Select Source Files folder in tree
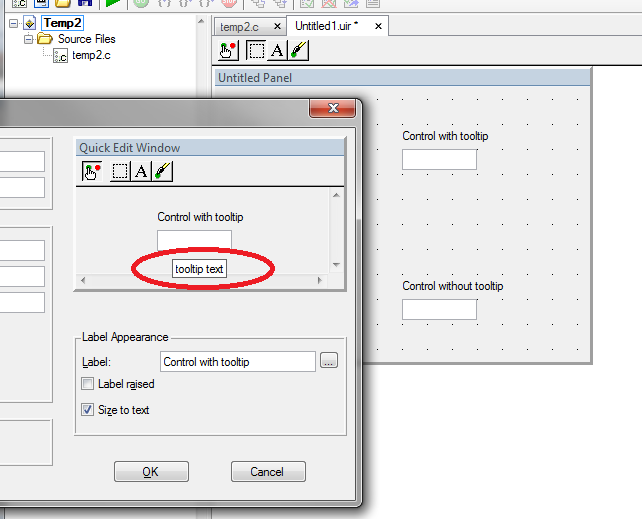642x519 pixels. click(86, 39)
